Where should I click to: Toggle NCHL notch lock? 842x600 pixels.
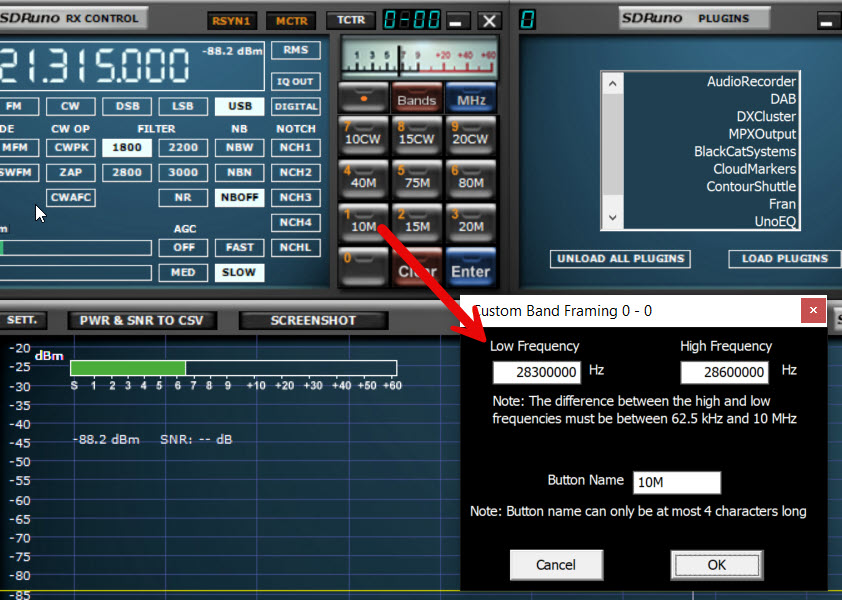coord(296,248)
